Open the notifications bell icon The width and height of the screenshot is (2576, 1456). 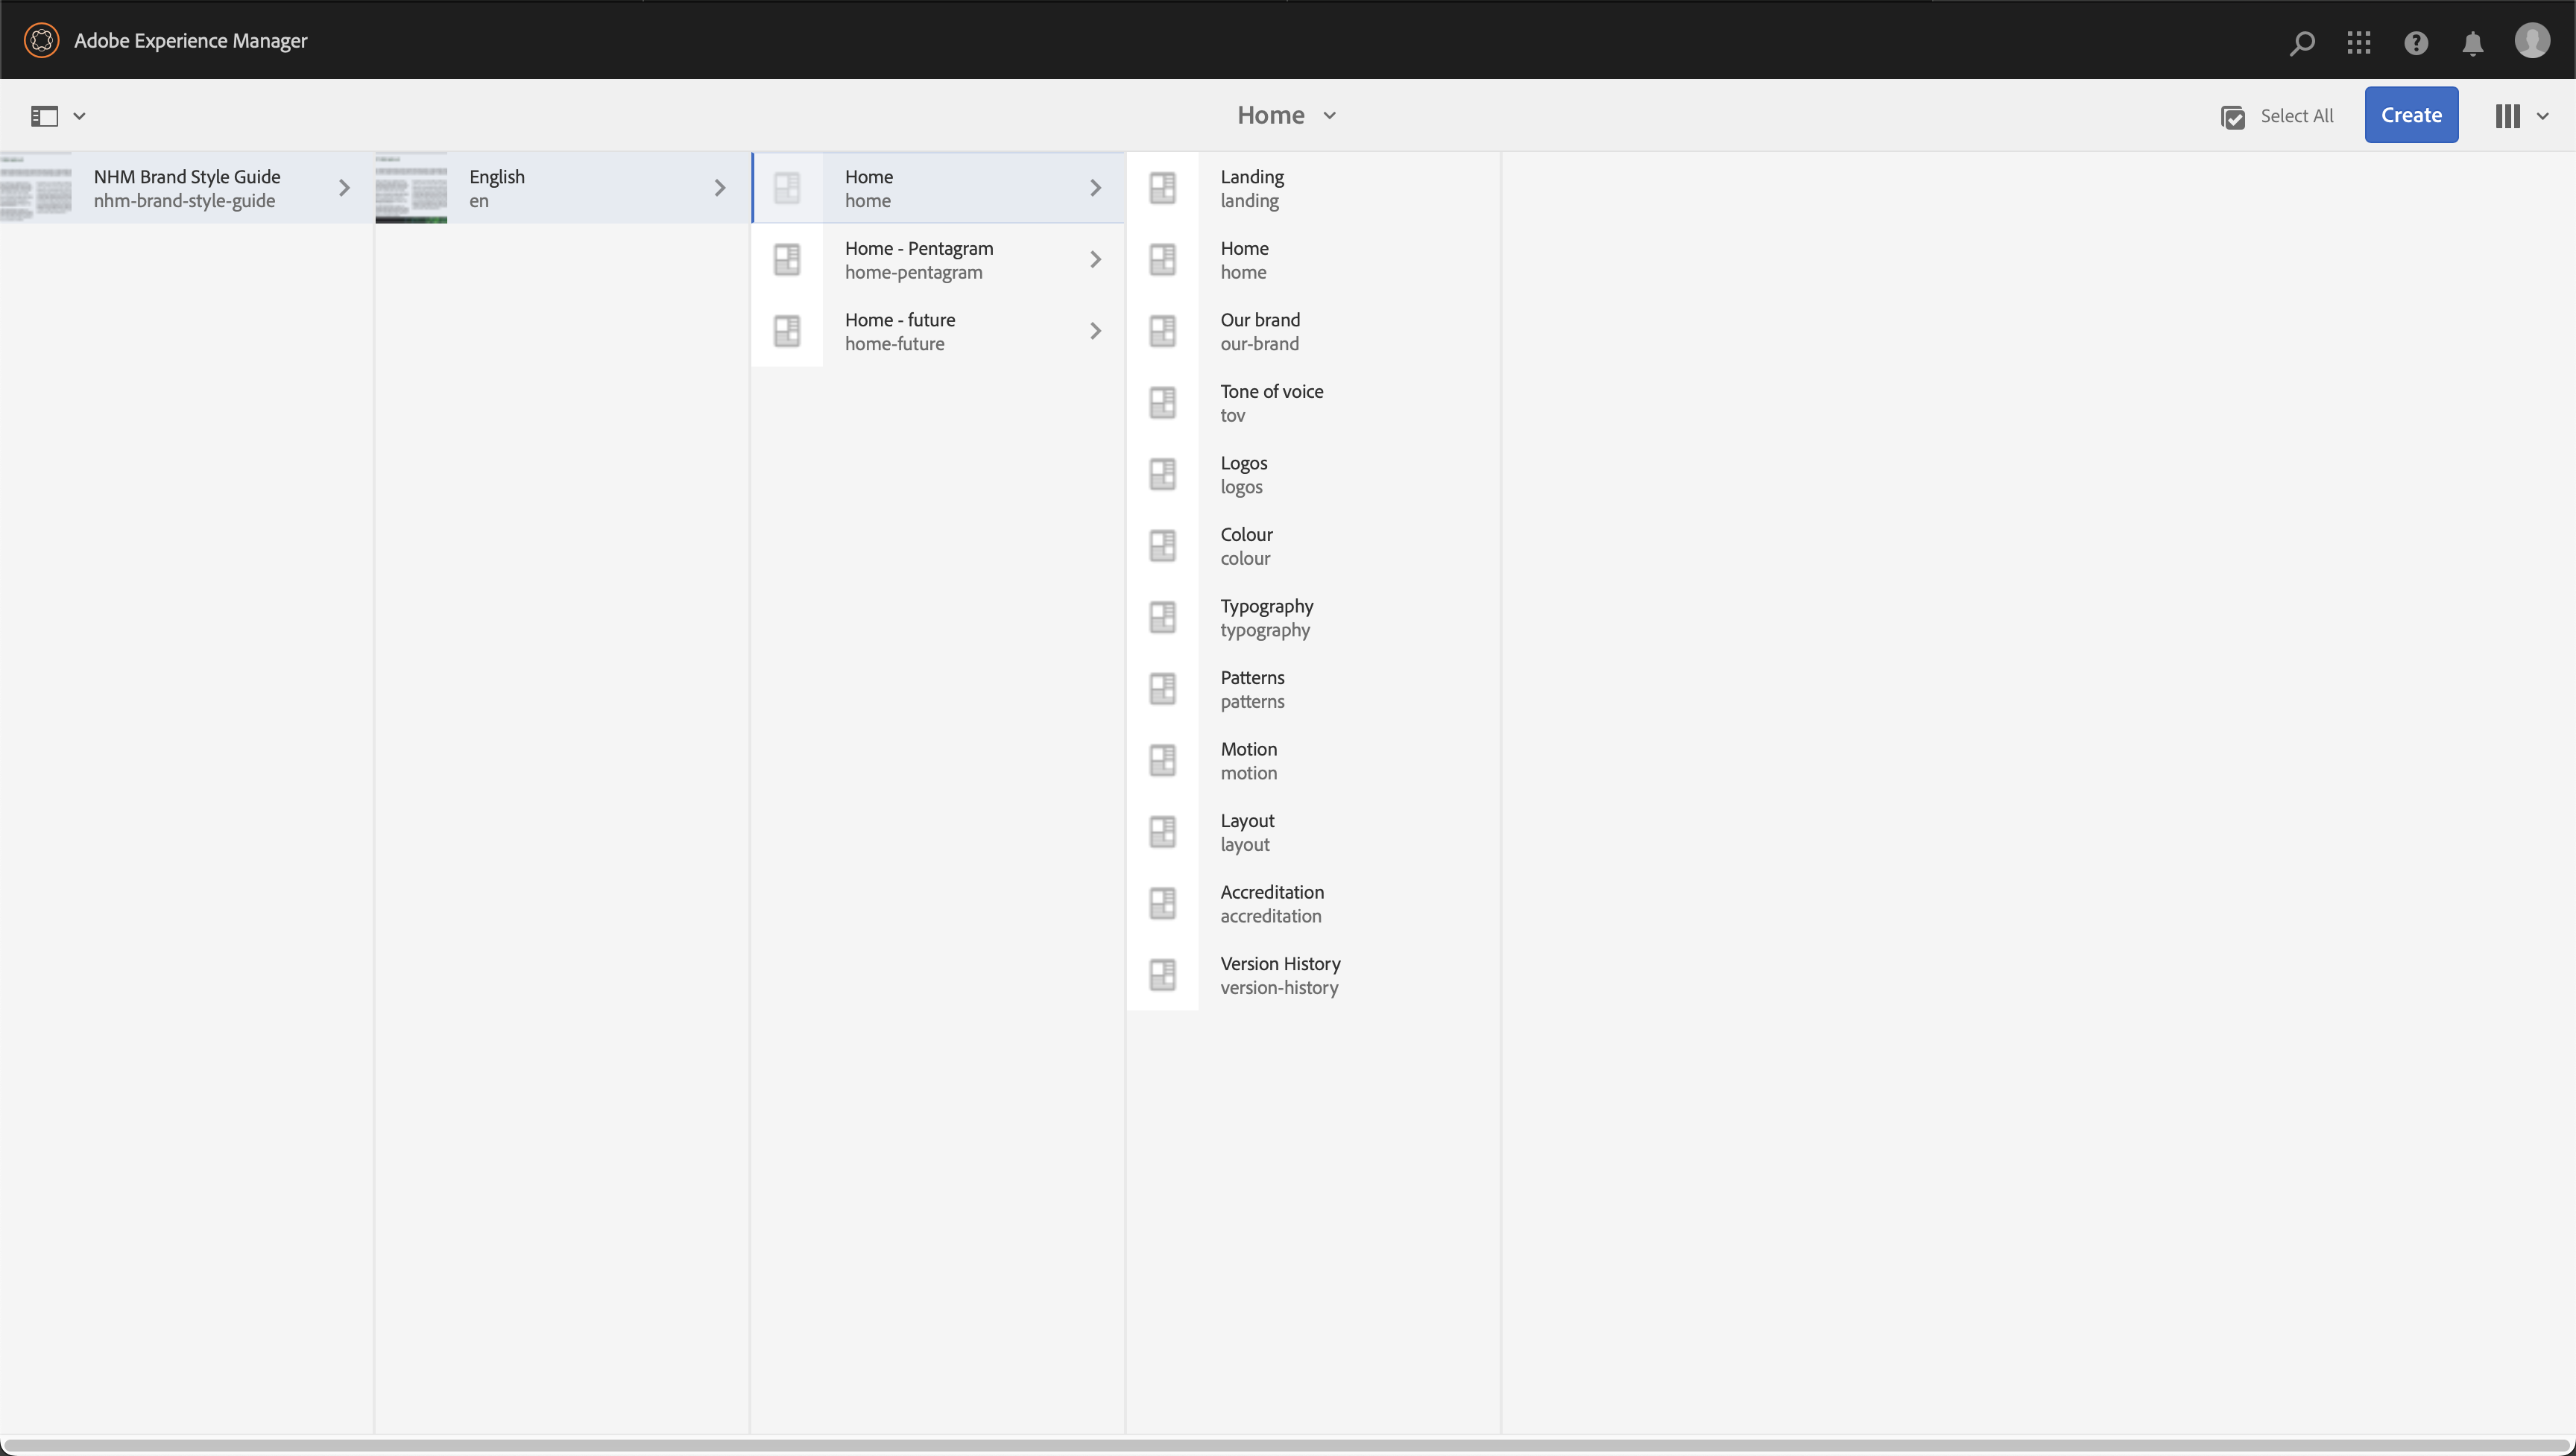[2473, 43]
